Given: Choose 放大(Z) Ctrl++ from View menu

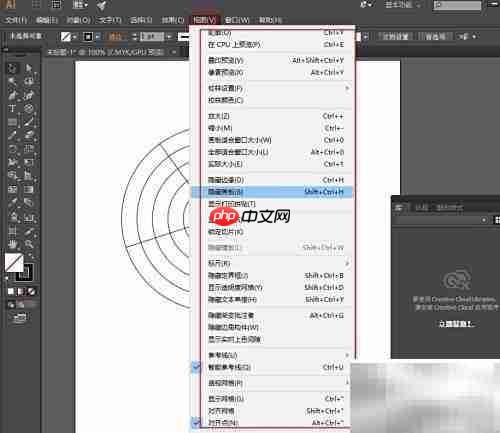Looking at the screenshot, I should click(x=272, y=116).
